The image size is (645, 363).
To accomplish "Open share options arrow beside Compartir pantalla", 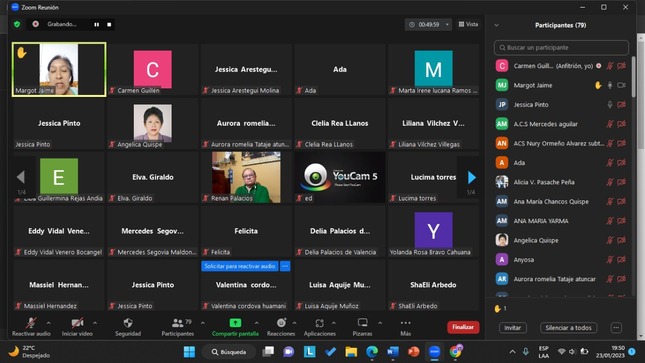I will 257,323.
